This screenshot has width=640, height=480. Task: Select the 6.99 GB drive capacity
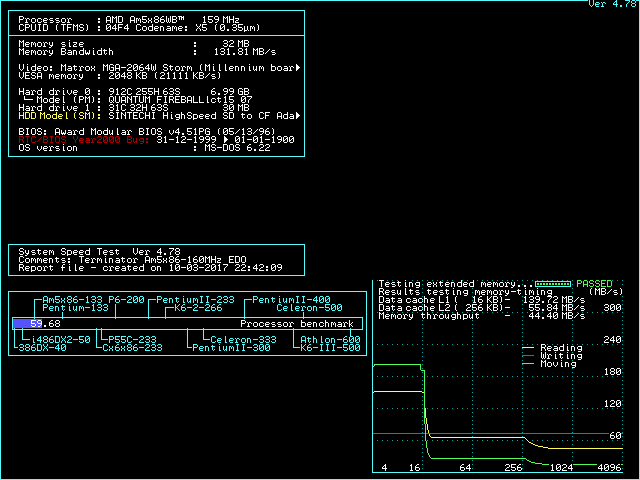click(x=230, y=92)
